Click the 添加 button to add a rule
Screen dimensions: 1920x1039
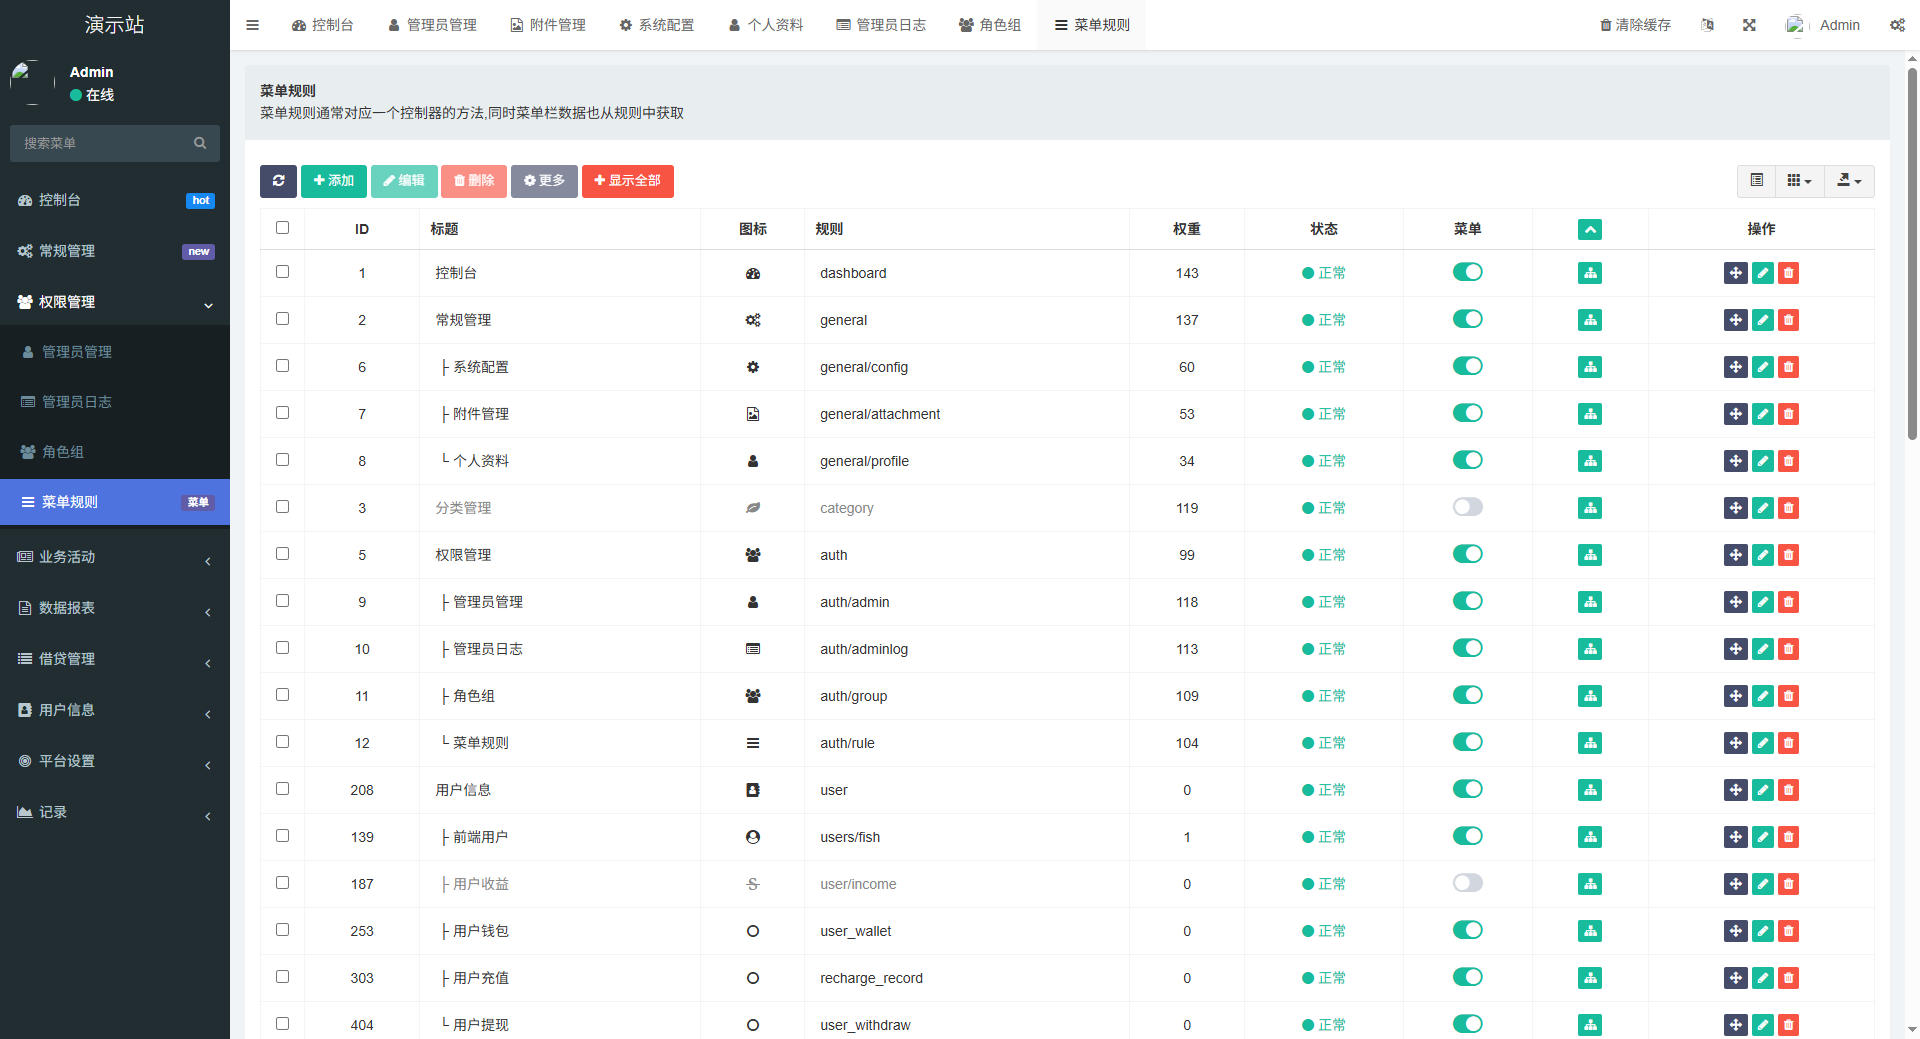(x=333, y=181)
